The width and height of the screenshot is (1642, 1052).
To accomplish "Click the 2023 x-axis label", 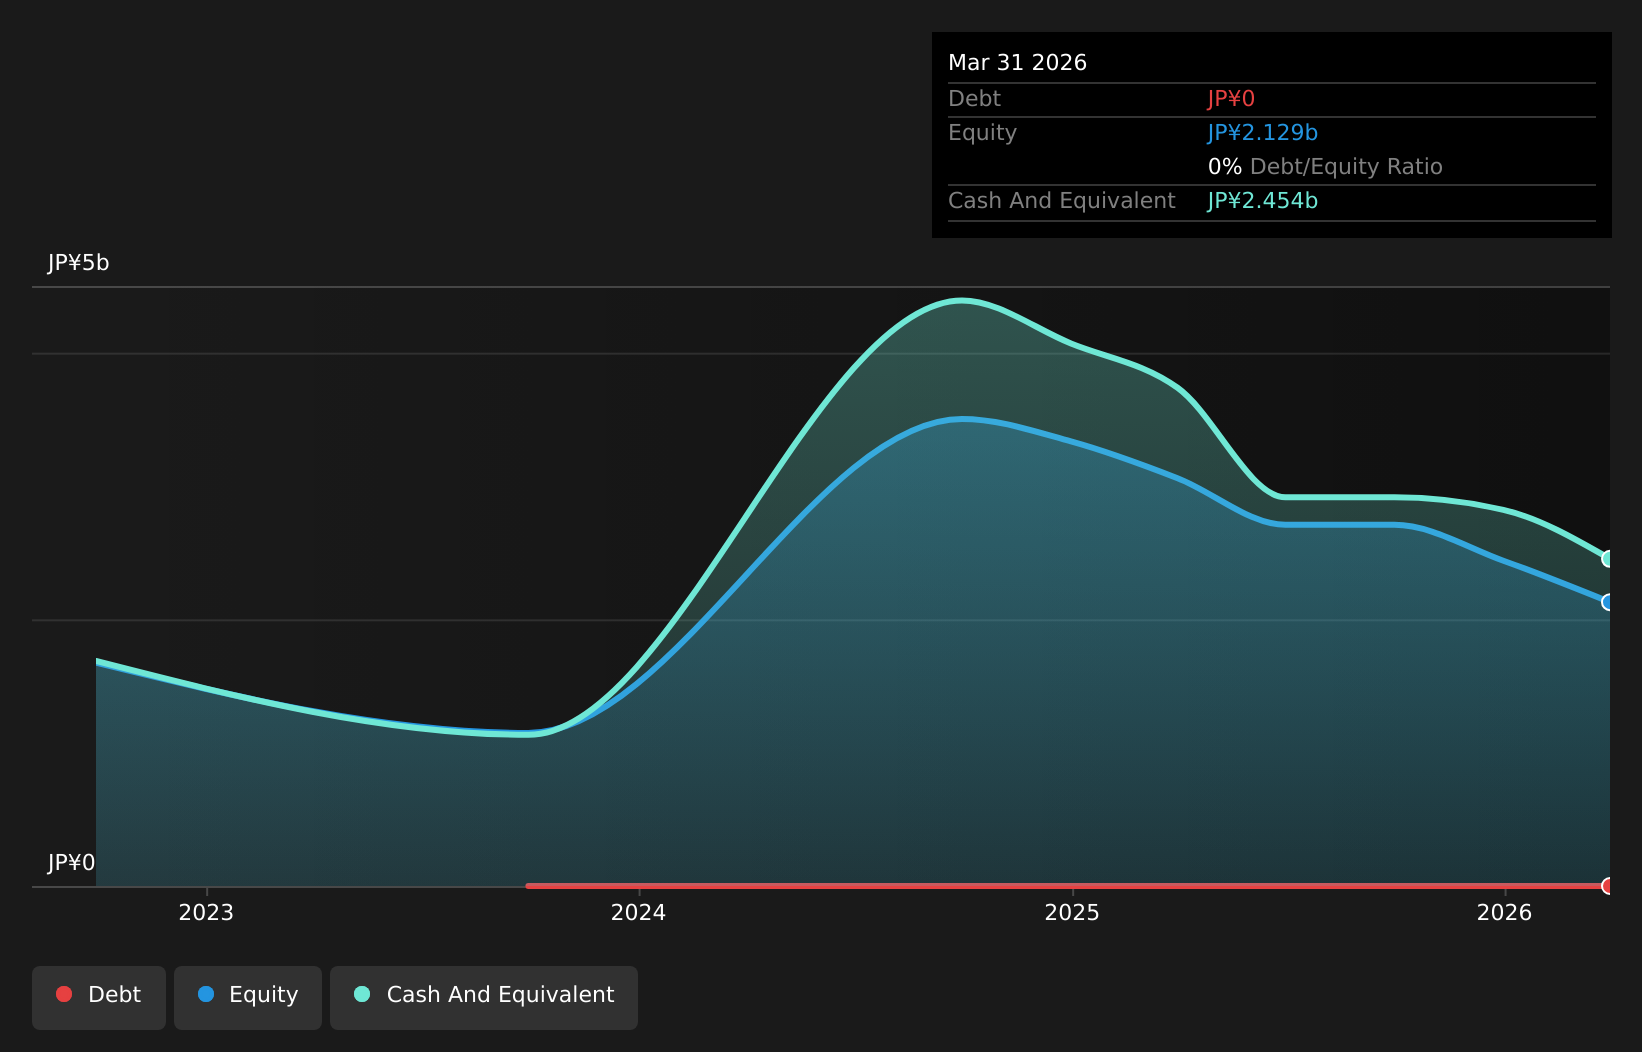I will click(x=206, y=912).
